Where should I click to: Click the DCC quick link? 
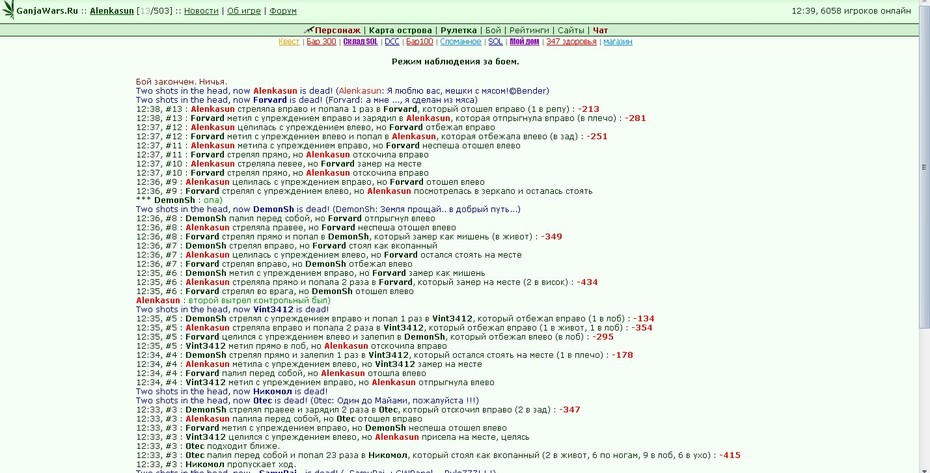[392, 42]
